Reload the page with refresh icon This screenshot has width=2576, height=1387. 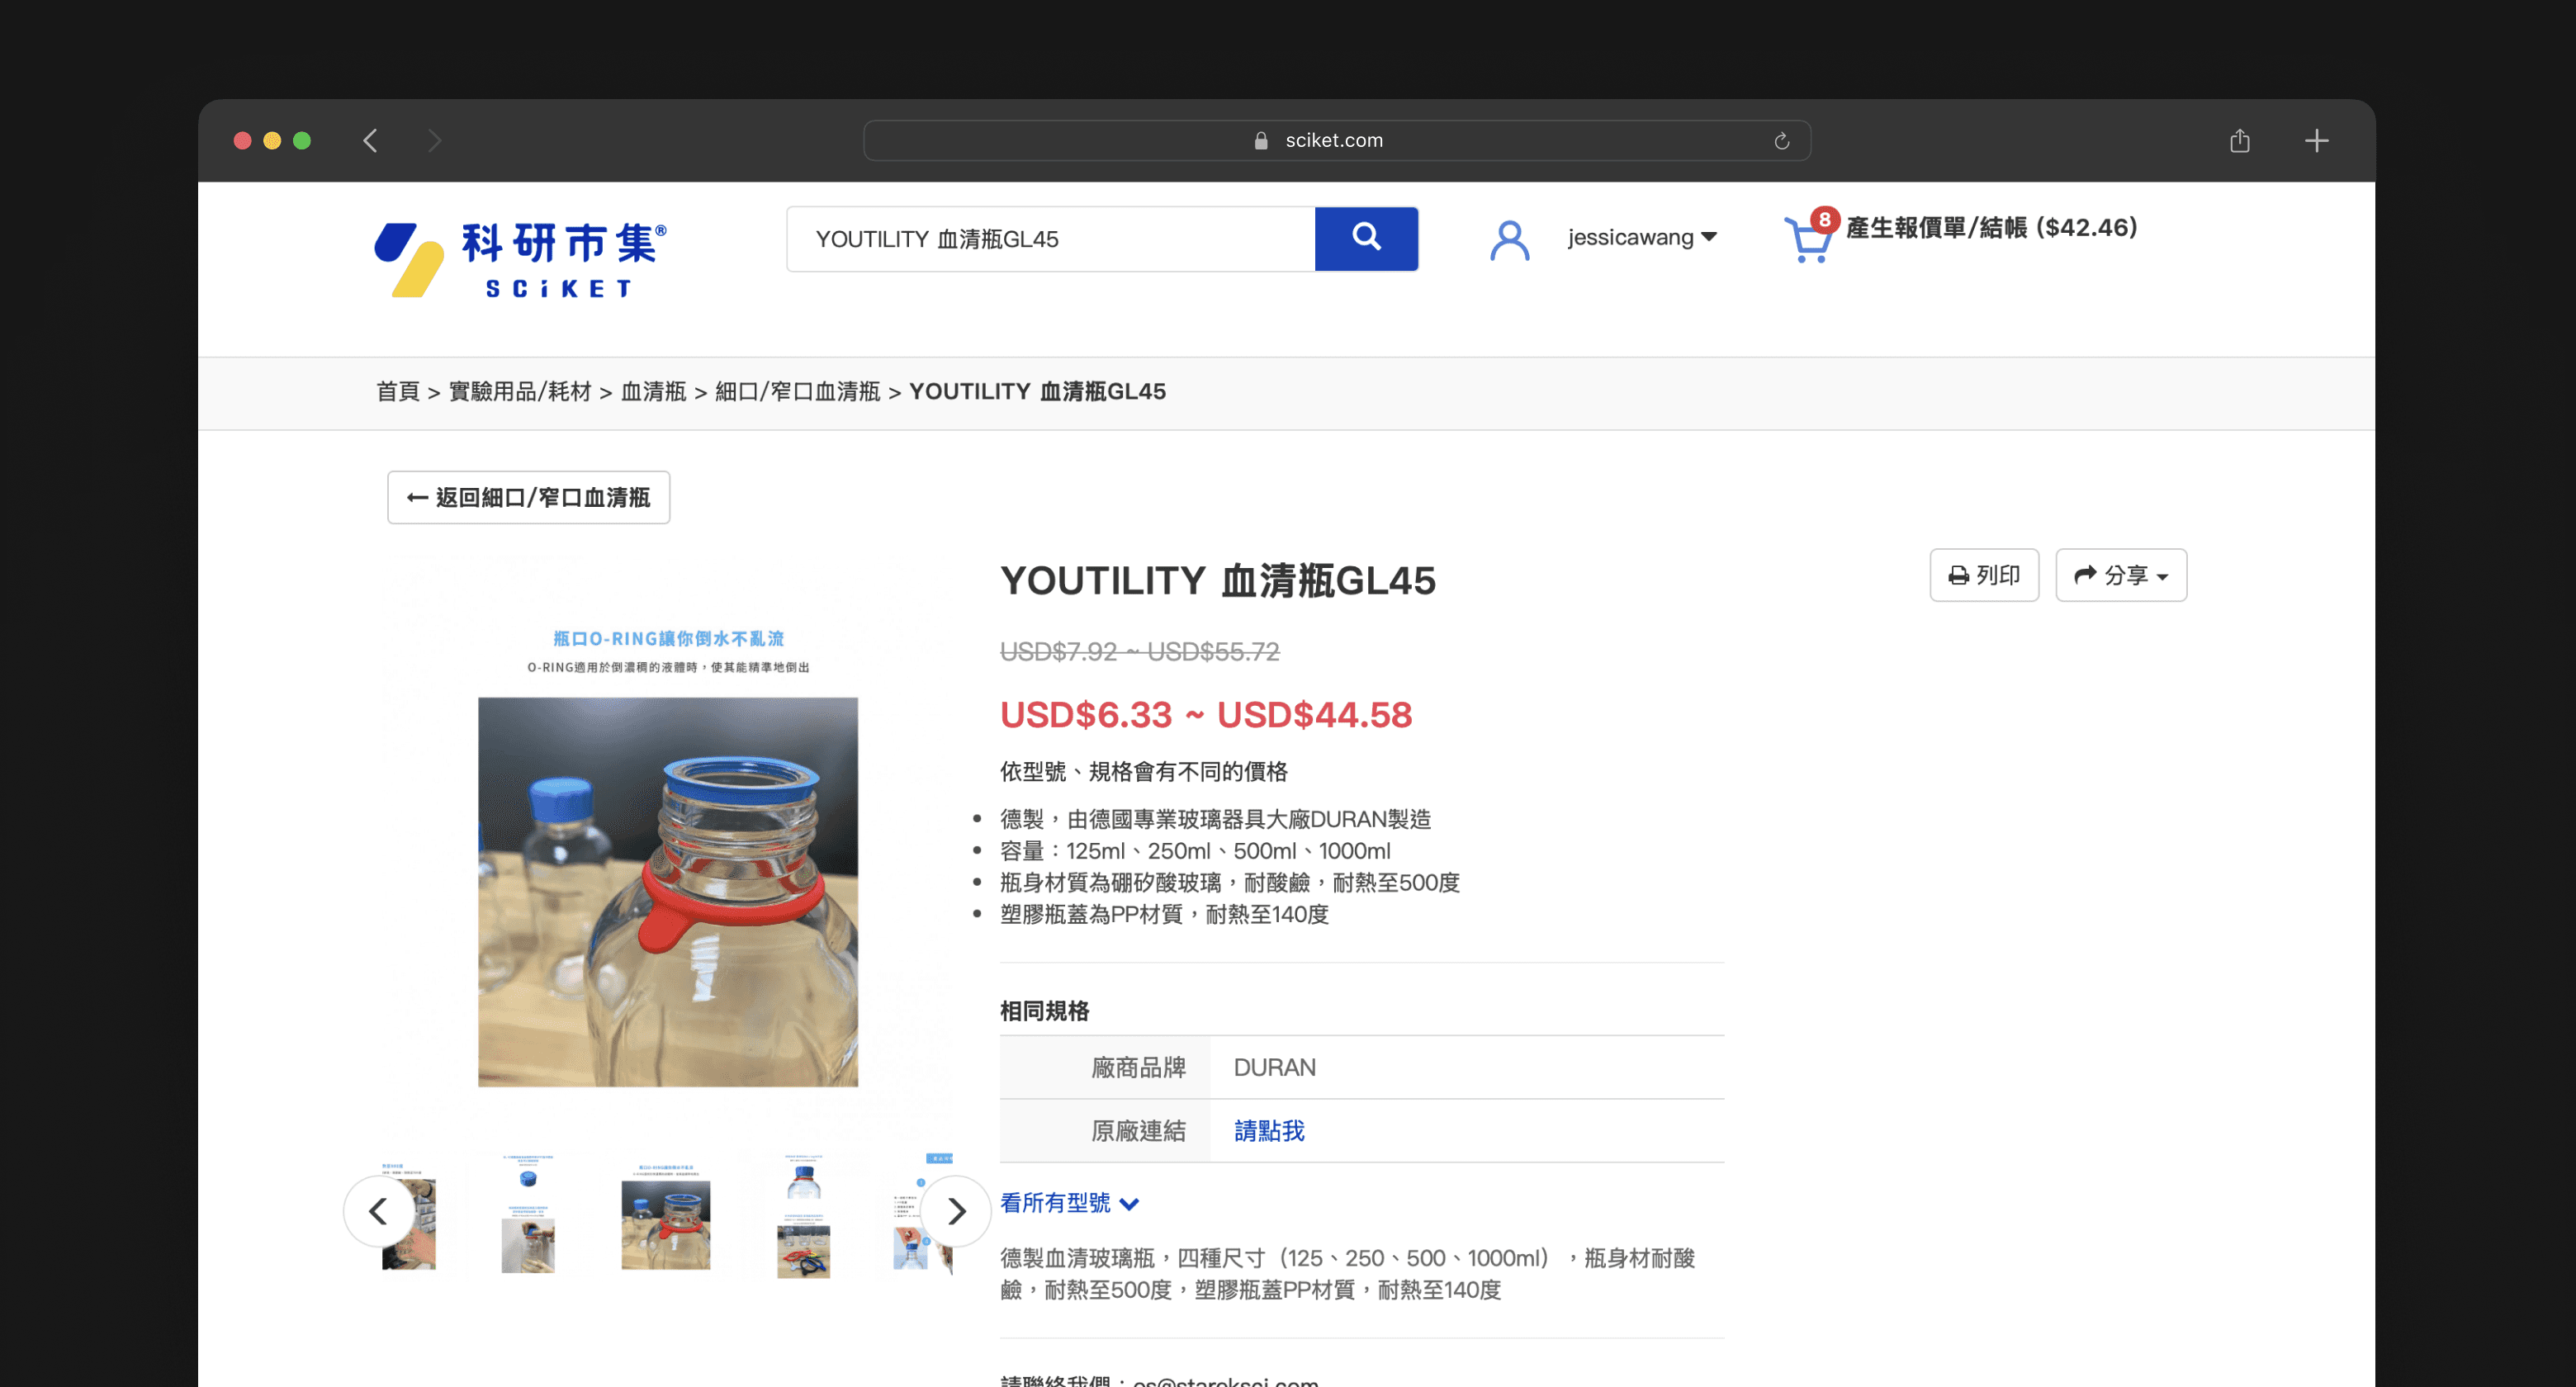[x=1781, y=141]
